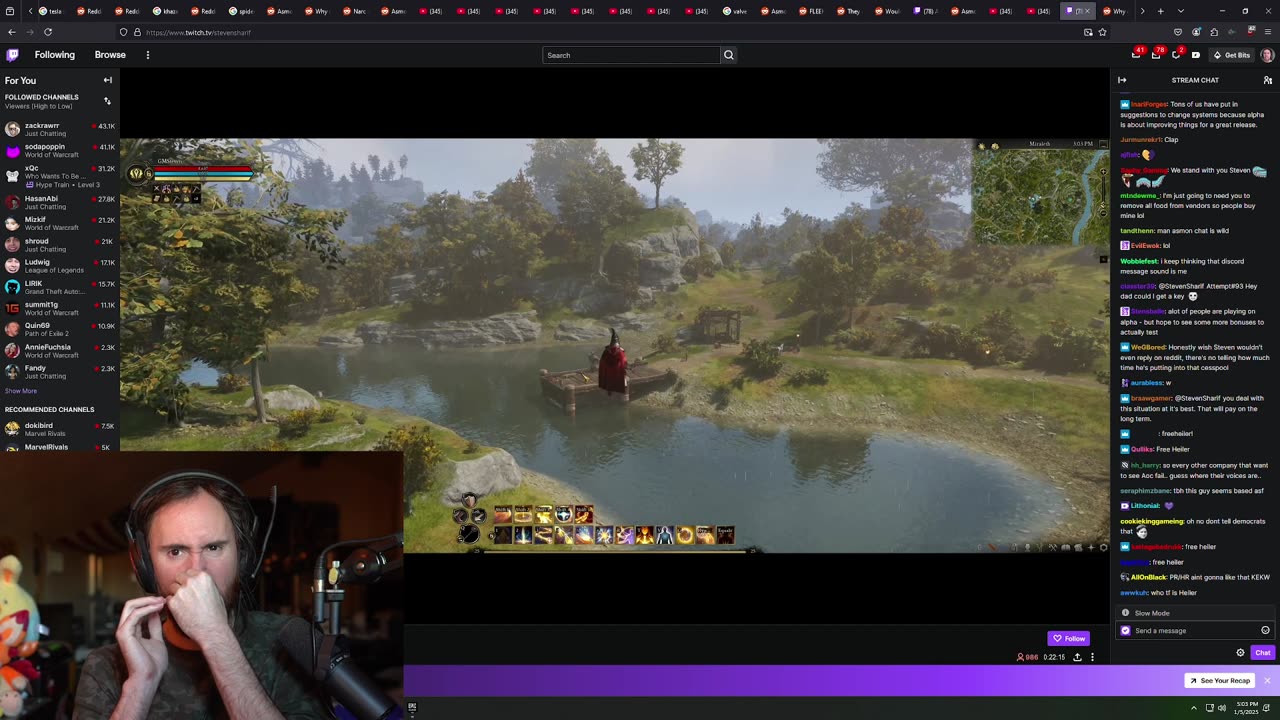Show hidden system tray icons

(1193, 708)
